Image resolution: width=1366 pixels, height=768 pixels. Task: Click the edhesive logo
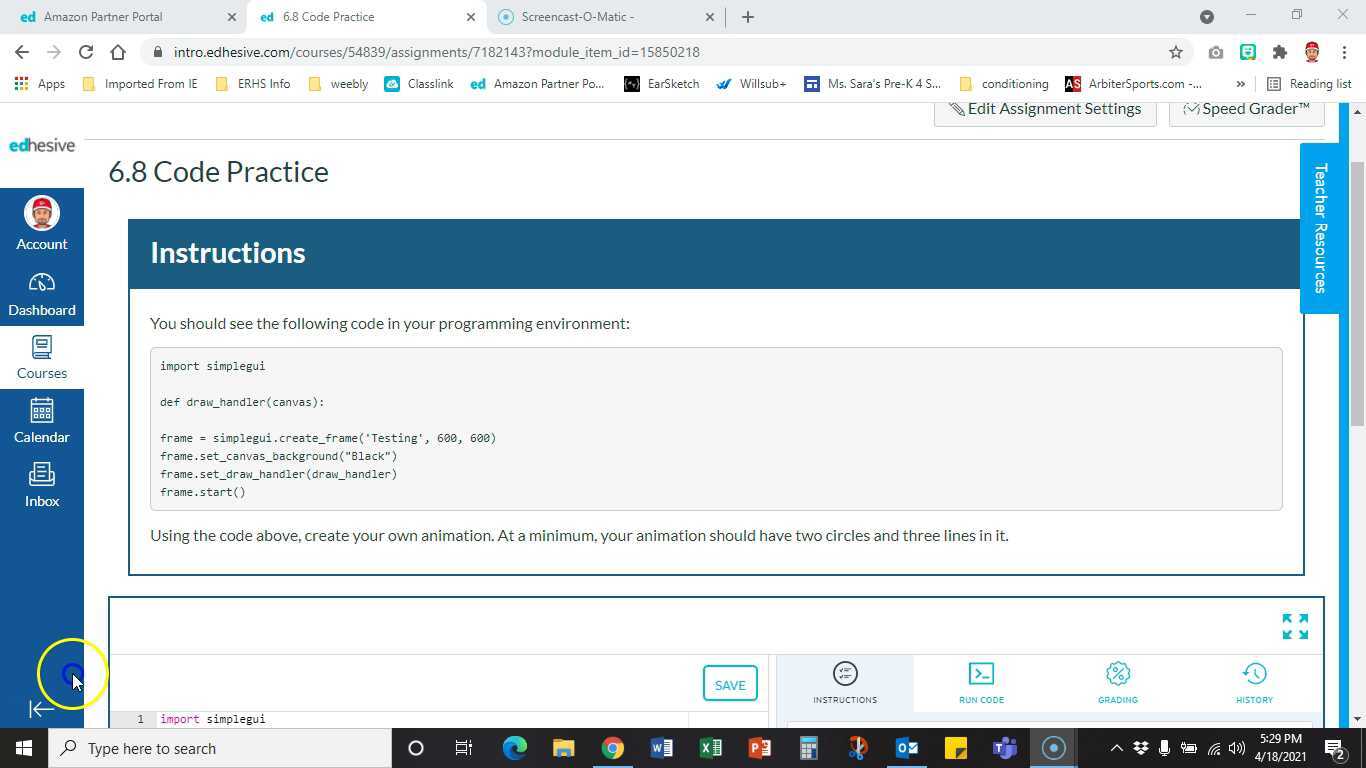point(42,145)
